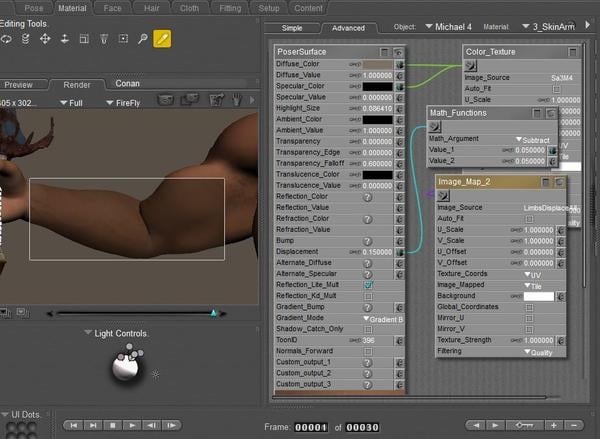This screenshot has height=439, width=600.
Task: Switch to the Cloth room tab
Action: coord(189,8)
